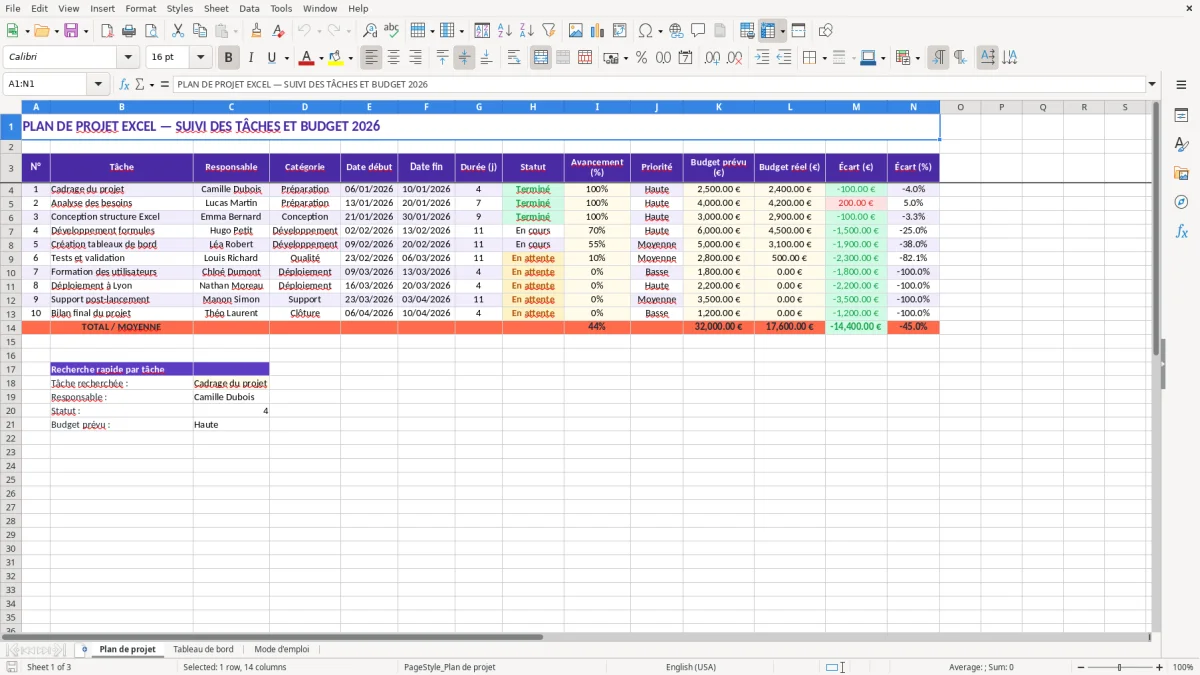Cut selection with the scissors icon
Screen dimensions: 1200x675
pyautogui.click(x=177, y=31)
